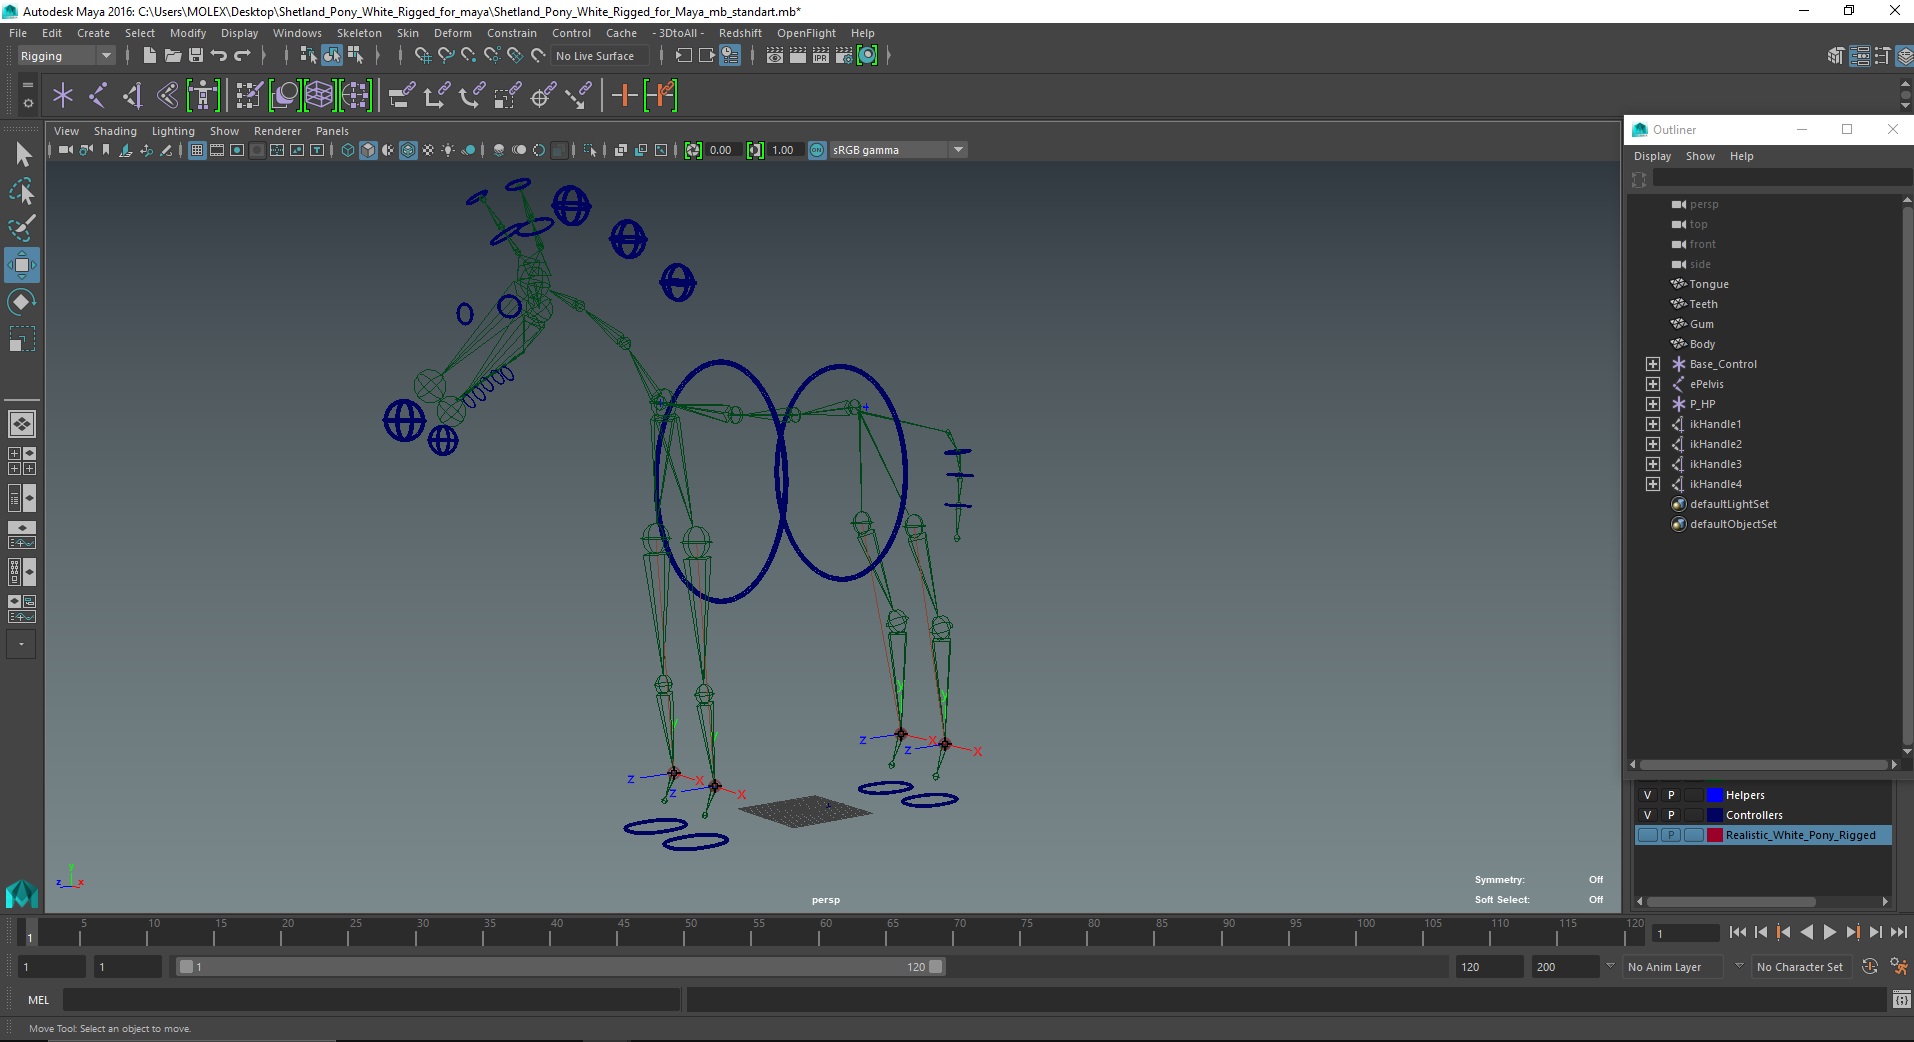Activate the Move tool in toolbox
The image size is (1914, 1042).
[22, 265]
